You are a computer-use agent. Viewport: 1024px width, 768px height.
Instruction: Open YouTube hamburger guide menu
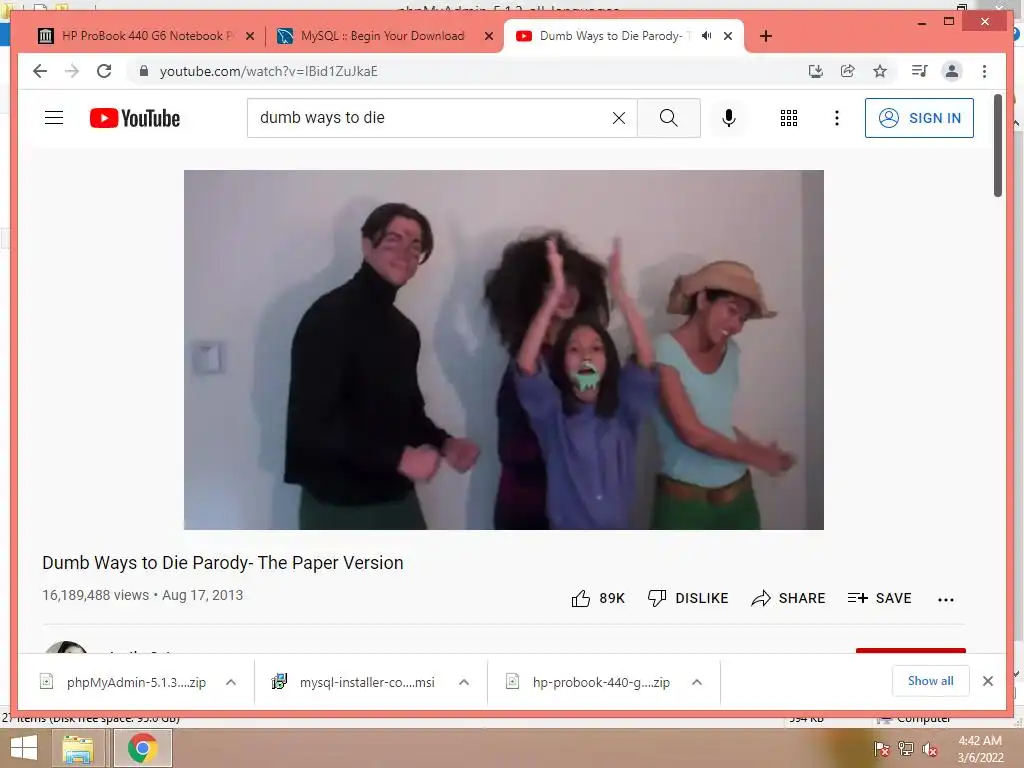54,118
